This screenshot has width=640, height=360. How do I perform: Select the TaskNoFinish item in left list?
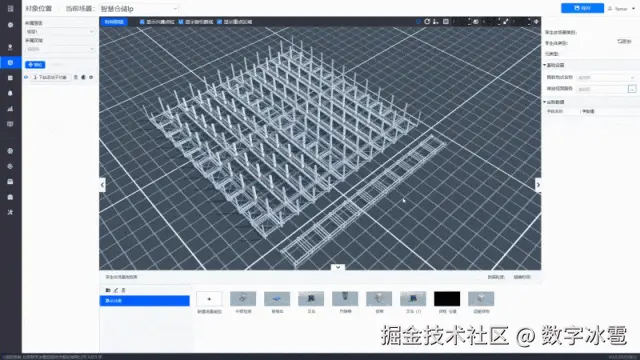pos(51,77)
